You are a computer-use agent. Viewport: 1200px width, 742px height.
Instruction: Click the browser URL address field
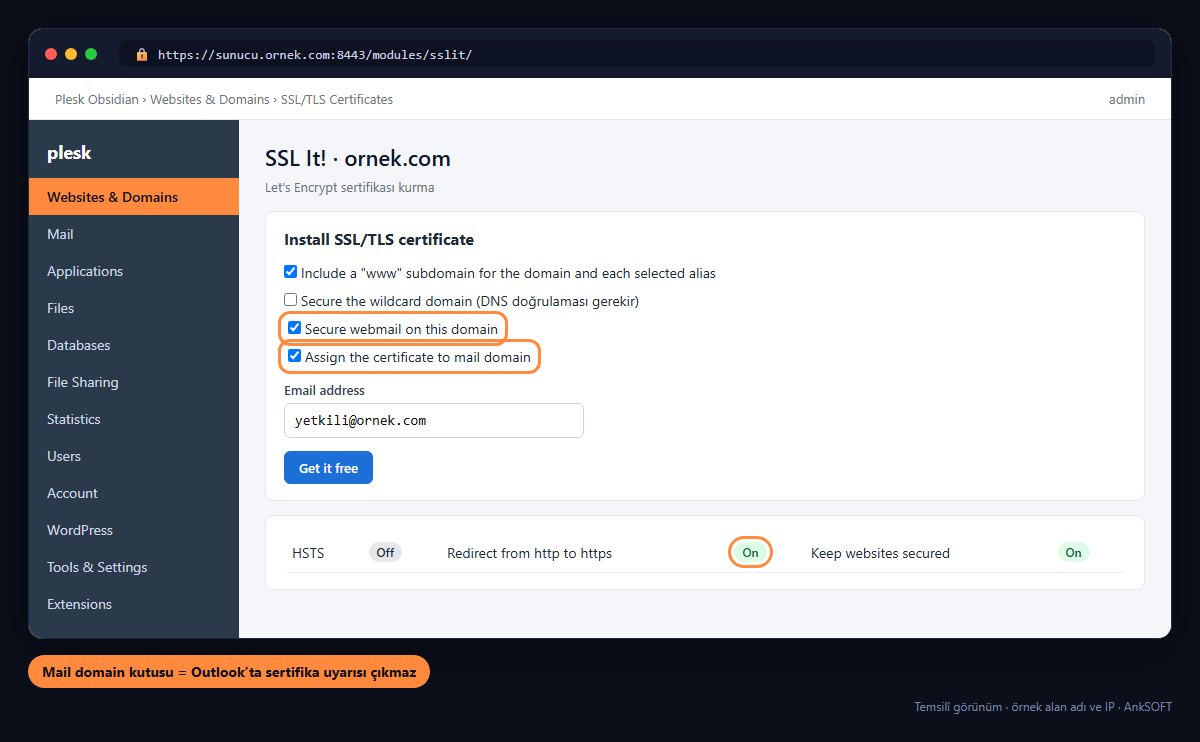[x=637, y=54]
